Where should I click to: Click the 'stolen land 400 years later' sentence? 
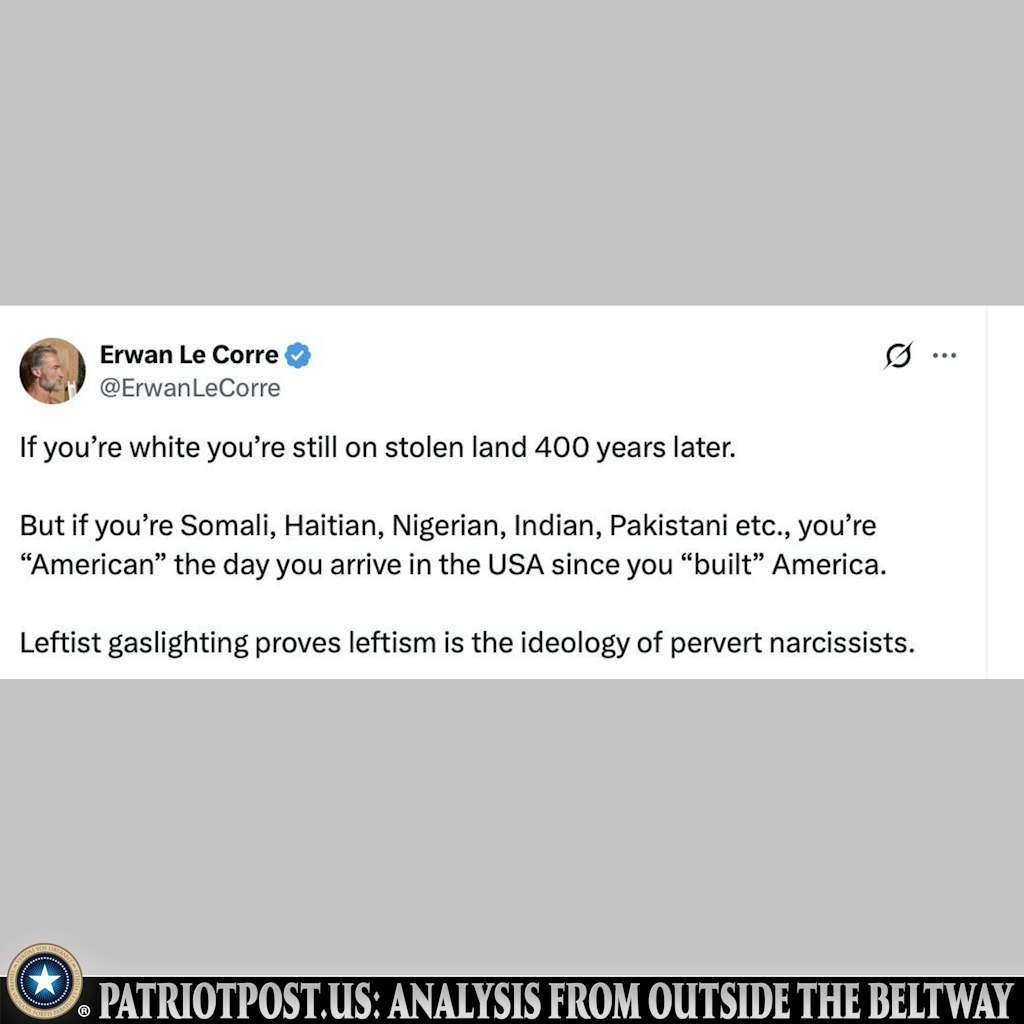coord(377,448)
